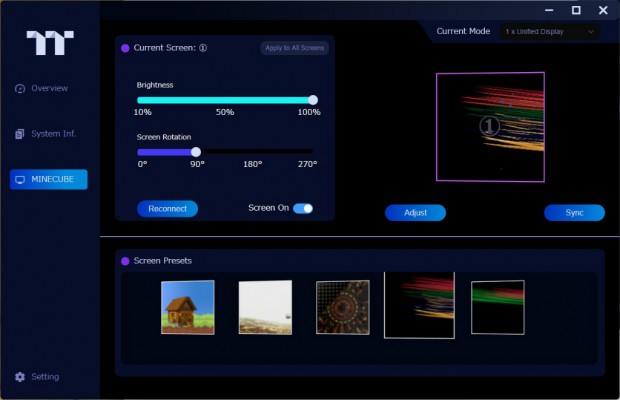Set Screen Rotation slider to 180°

(253, 152)
